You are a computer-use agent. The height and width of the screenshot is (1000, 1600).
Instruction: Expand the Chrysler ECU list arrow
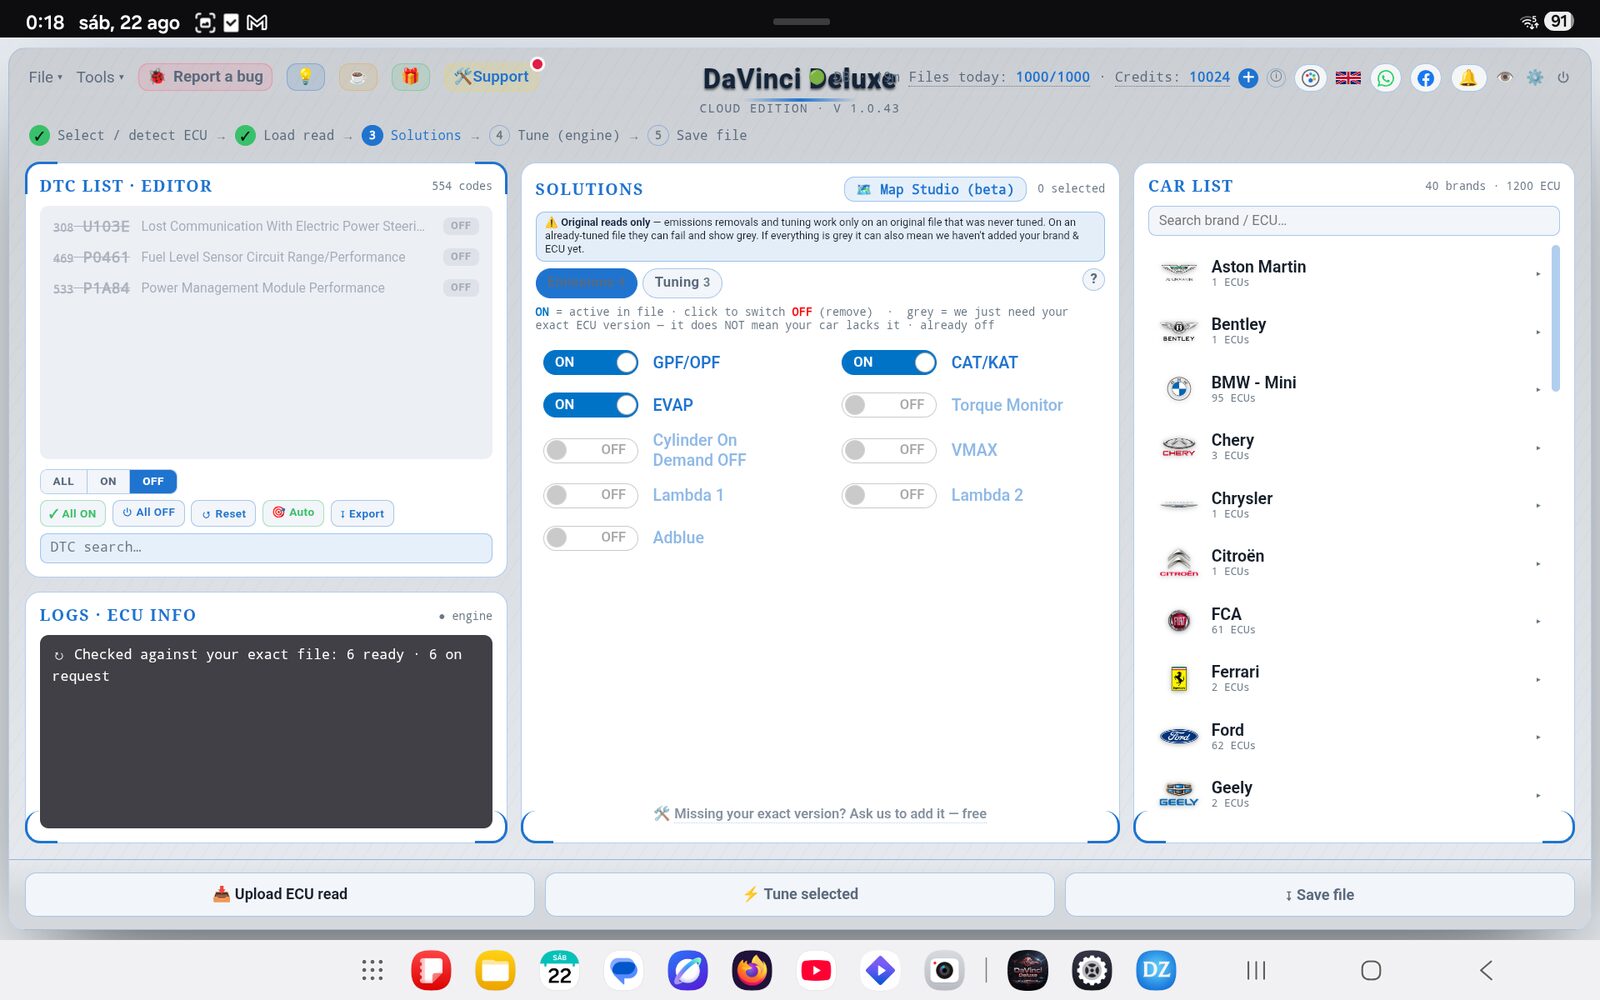pyautogui.click(x=1538, y=505)
